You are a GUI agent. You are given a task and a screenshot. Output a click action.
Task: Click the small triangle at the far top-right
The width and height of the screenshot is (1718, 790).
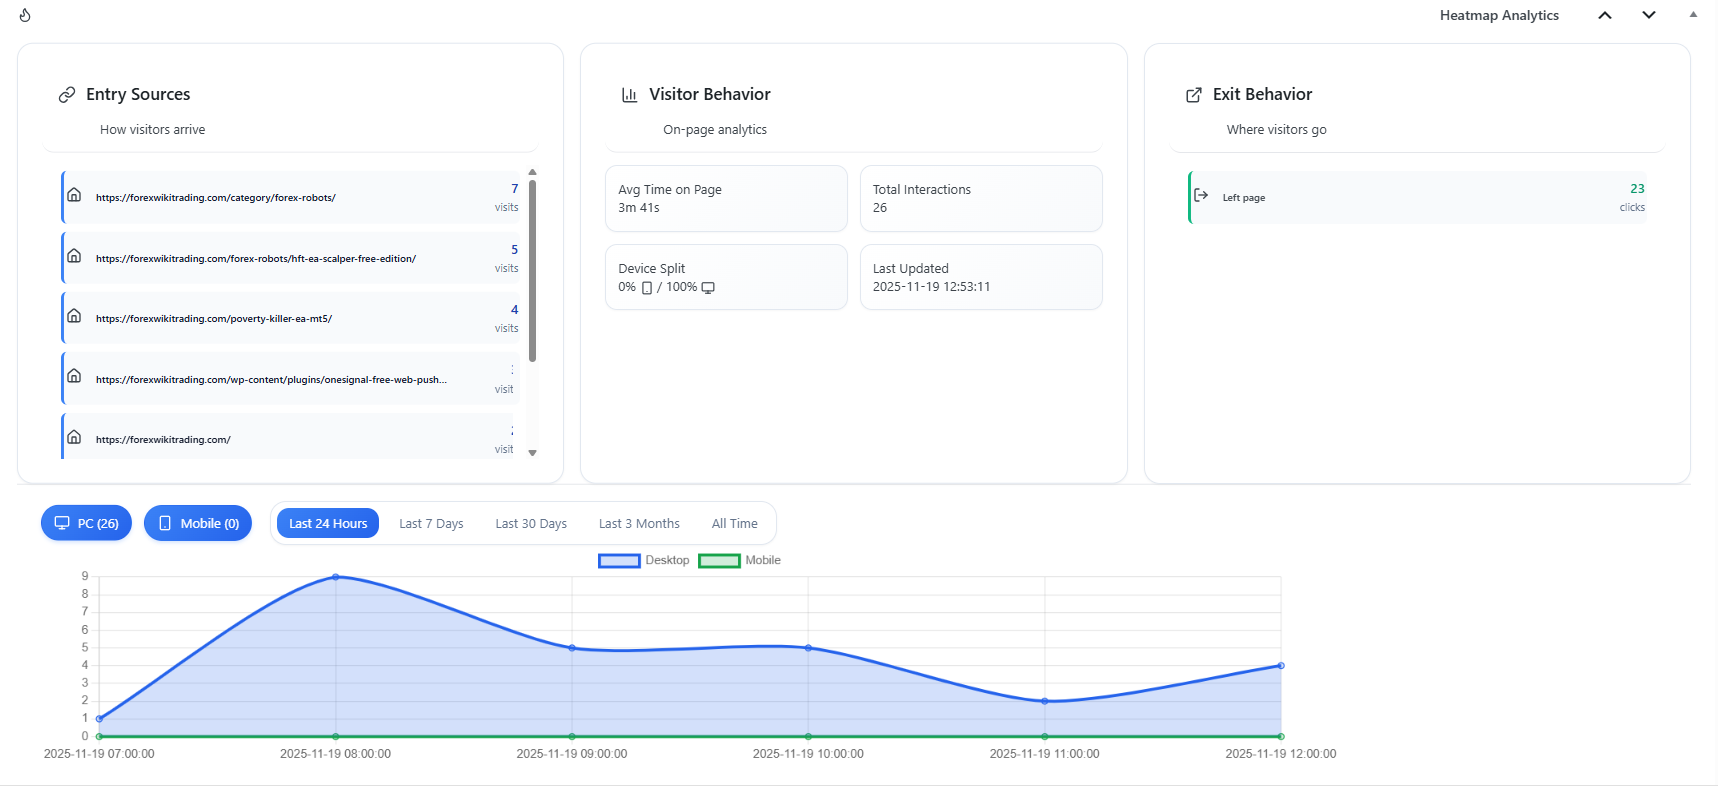pos(1692,13)
